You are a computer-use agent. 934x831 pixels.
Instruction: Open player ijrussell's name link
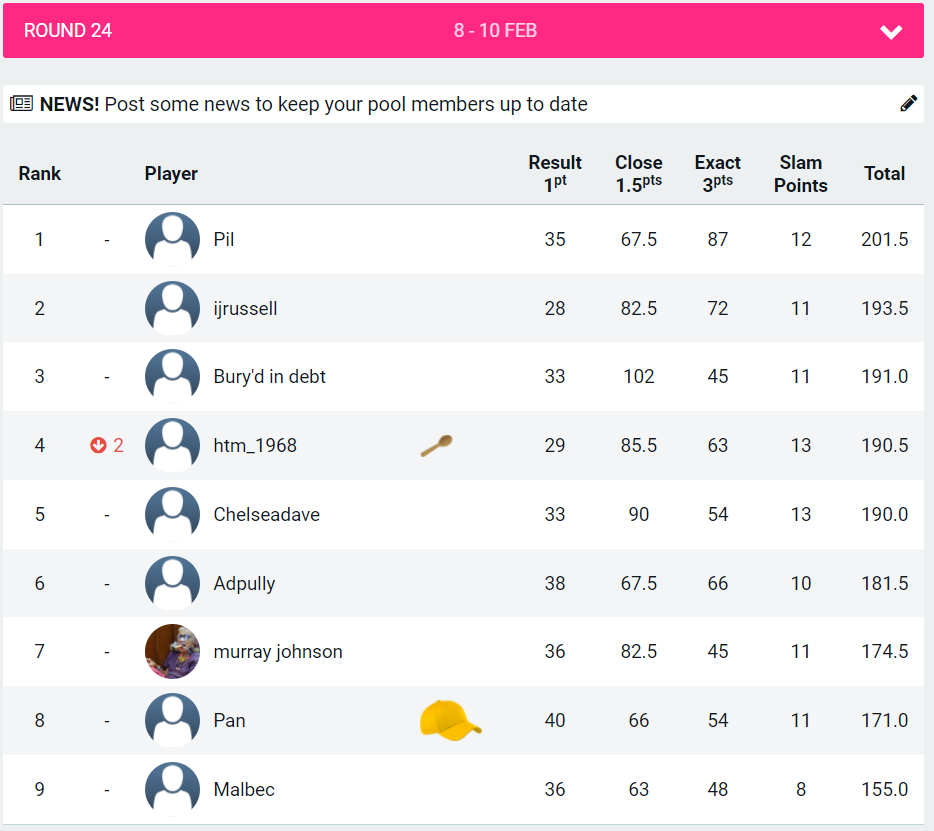[245, 309]
